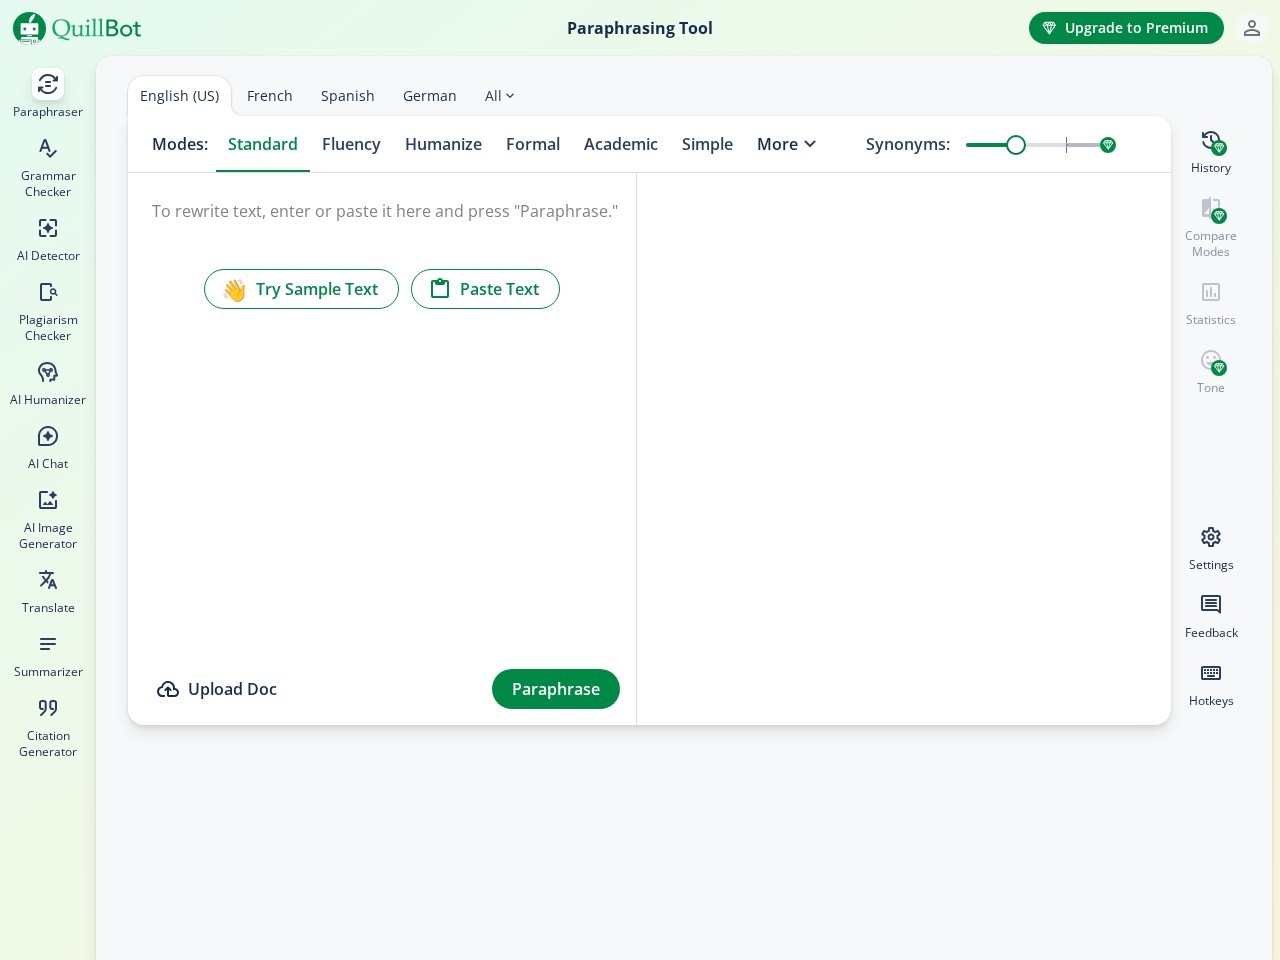
Task: Launch the Plagiarism Checker
Action: click(48, 311)
